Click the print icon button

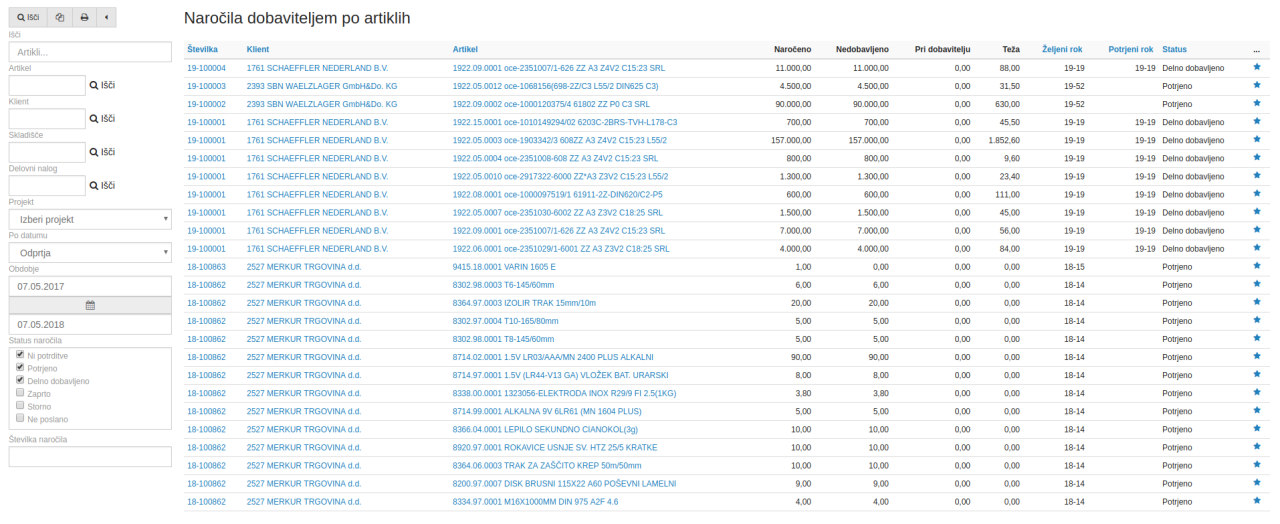[85, 17]
